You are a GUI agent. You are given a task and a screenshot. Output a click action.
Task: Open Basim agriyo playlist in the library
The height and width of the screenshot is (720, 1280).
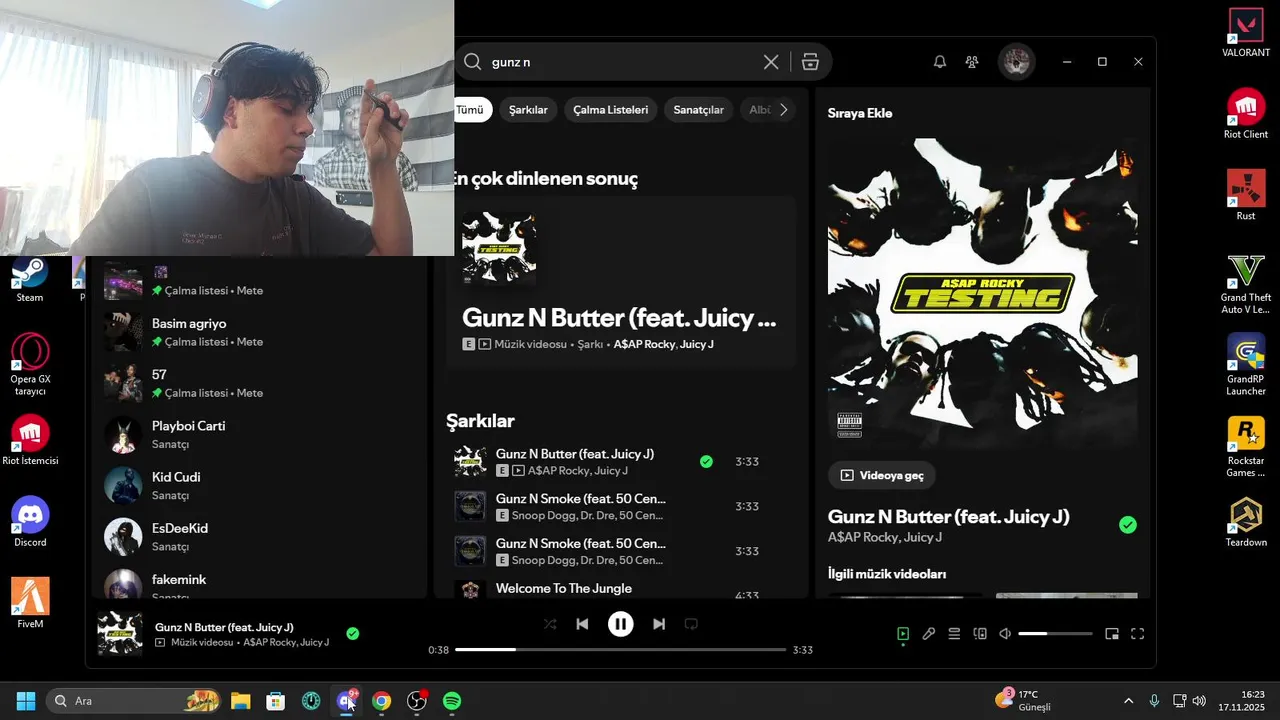[260, 332]
